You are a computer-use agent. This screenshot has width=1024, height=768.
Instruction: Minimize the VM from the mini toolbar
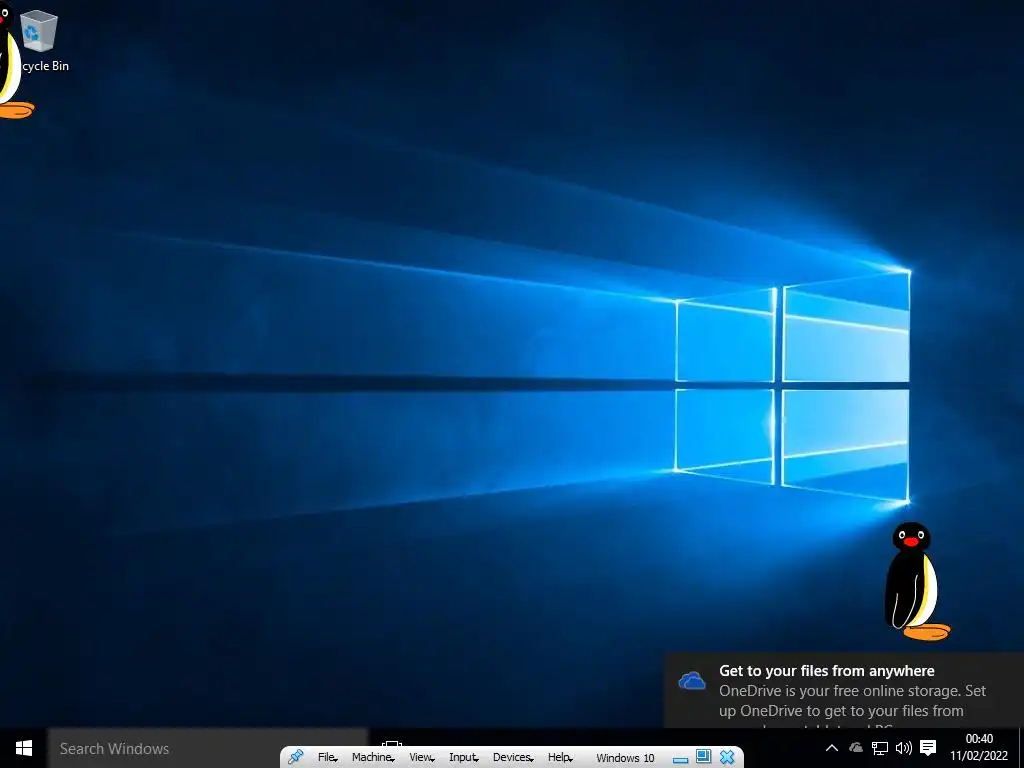(680, 759)
